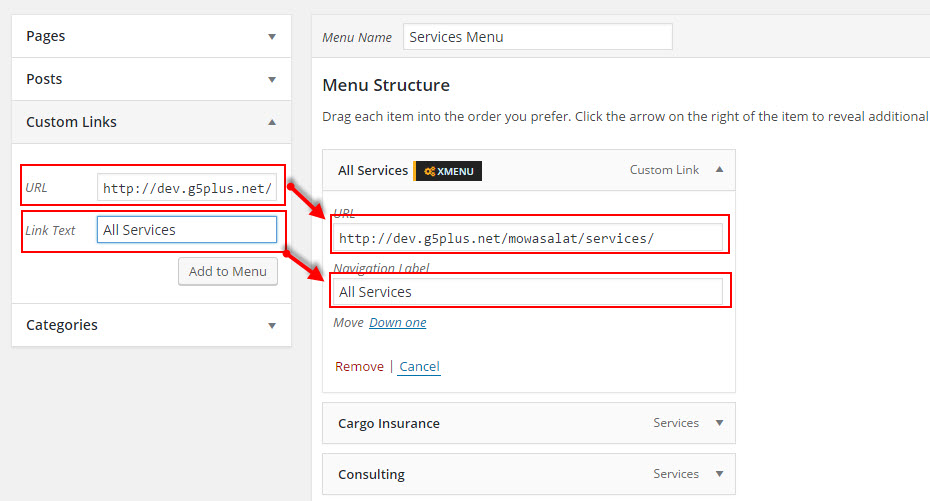Cancel editing the All Services item
Screen dimensions: 930x501
(x=419, y=366)
